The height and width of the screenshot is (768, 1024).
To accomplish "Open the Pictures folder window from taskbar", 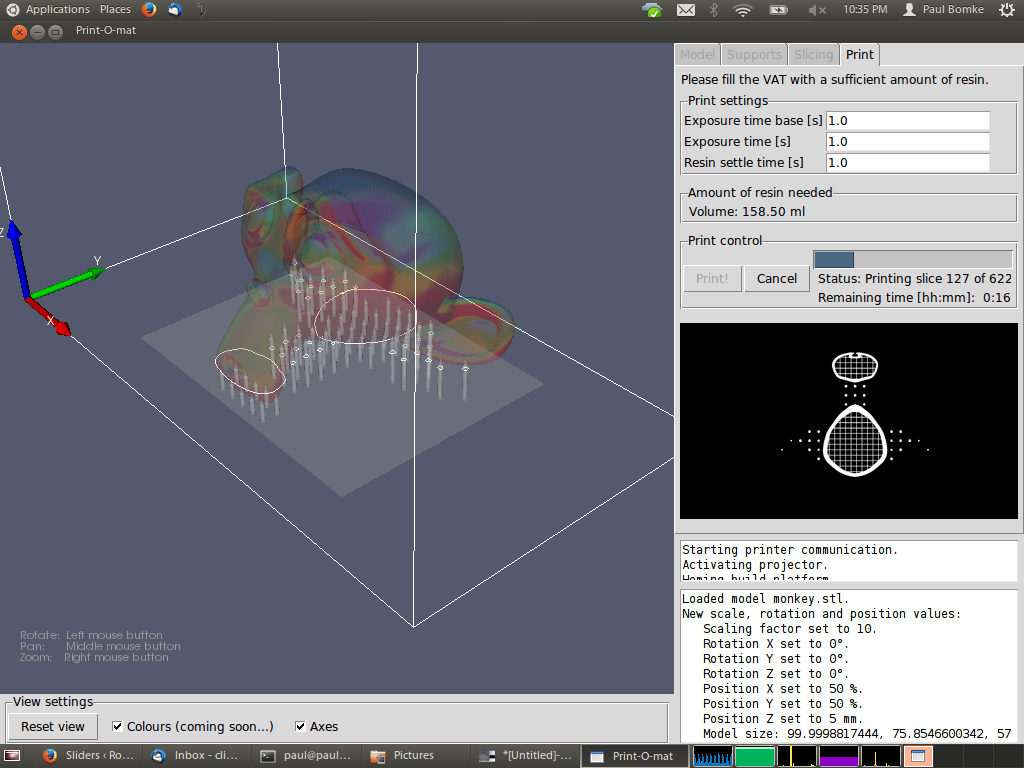I will (x=417, y=756).
